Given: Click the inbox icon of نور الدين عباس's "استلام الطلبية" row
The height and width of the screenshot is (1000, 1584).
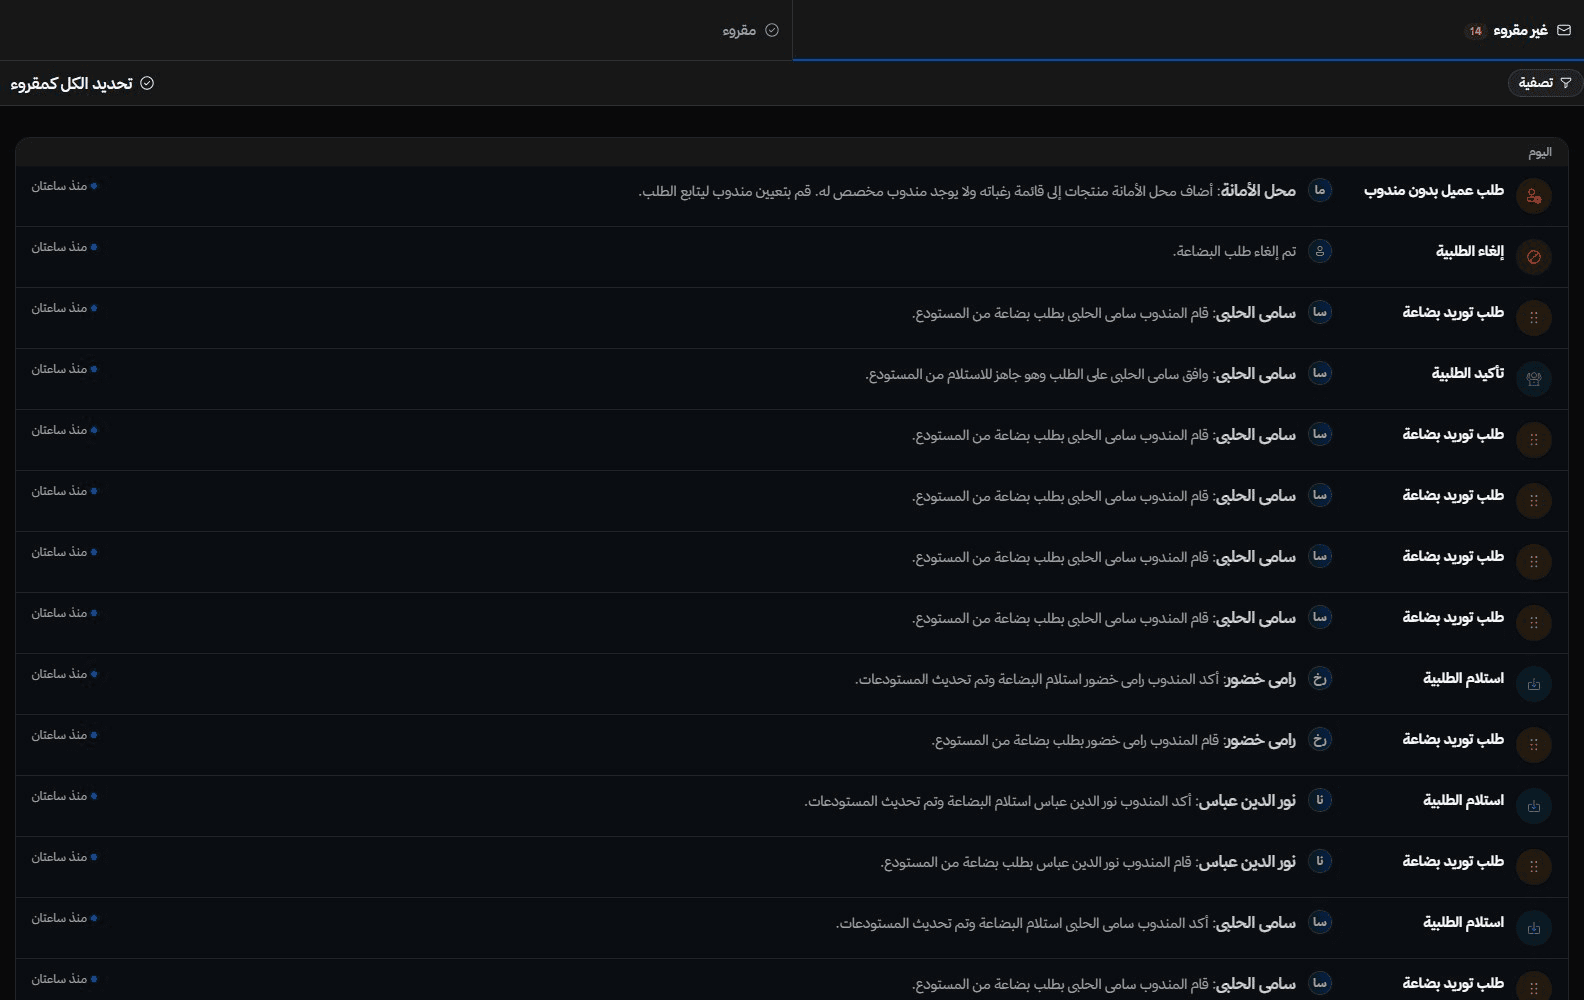Looking at the screenshot, I should point(1533,806).
